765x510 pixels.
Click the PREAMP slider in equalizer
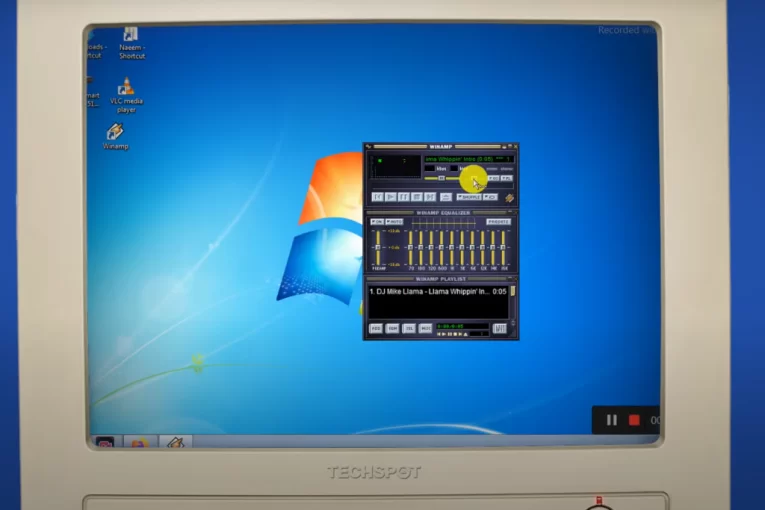pyautogui.click(x=378, y=248)
